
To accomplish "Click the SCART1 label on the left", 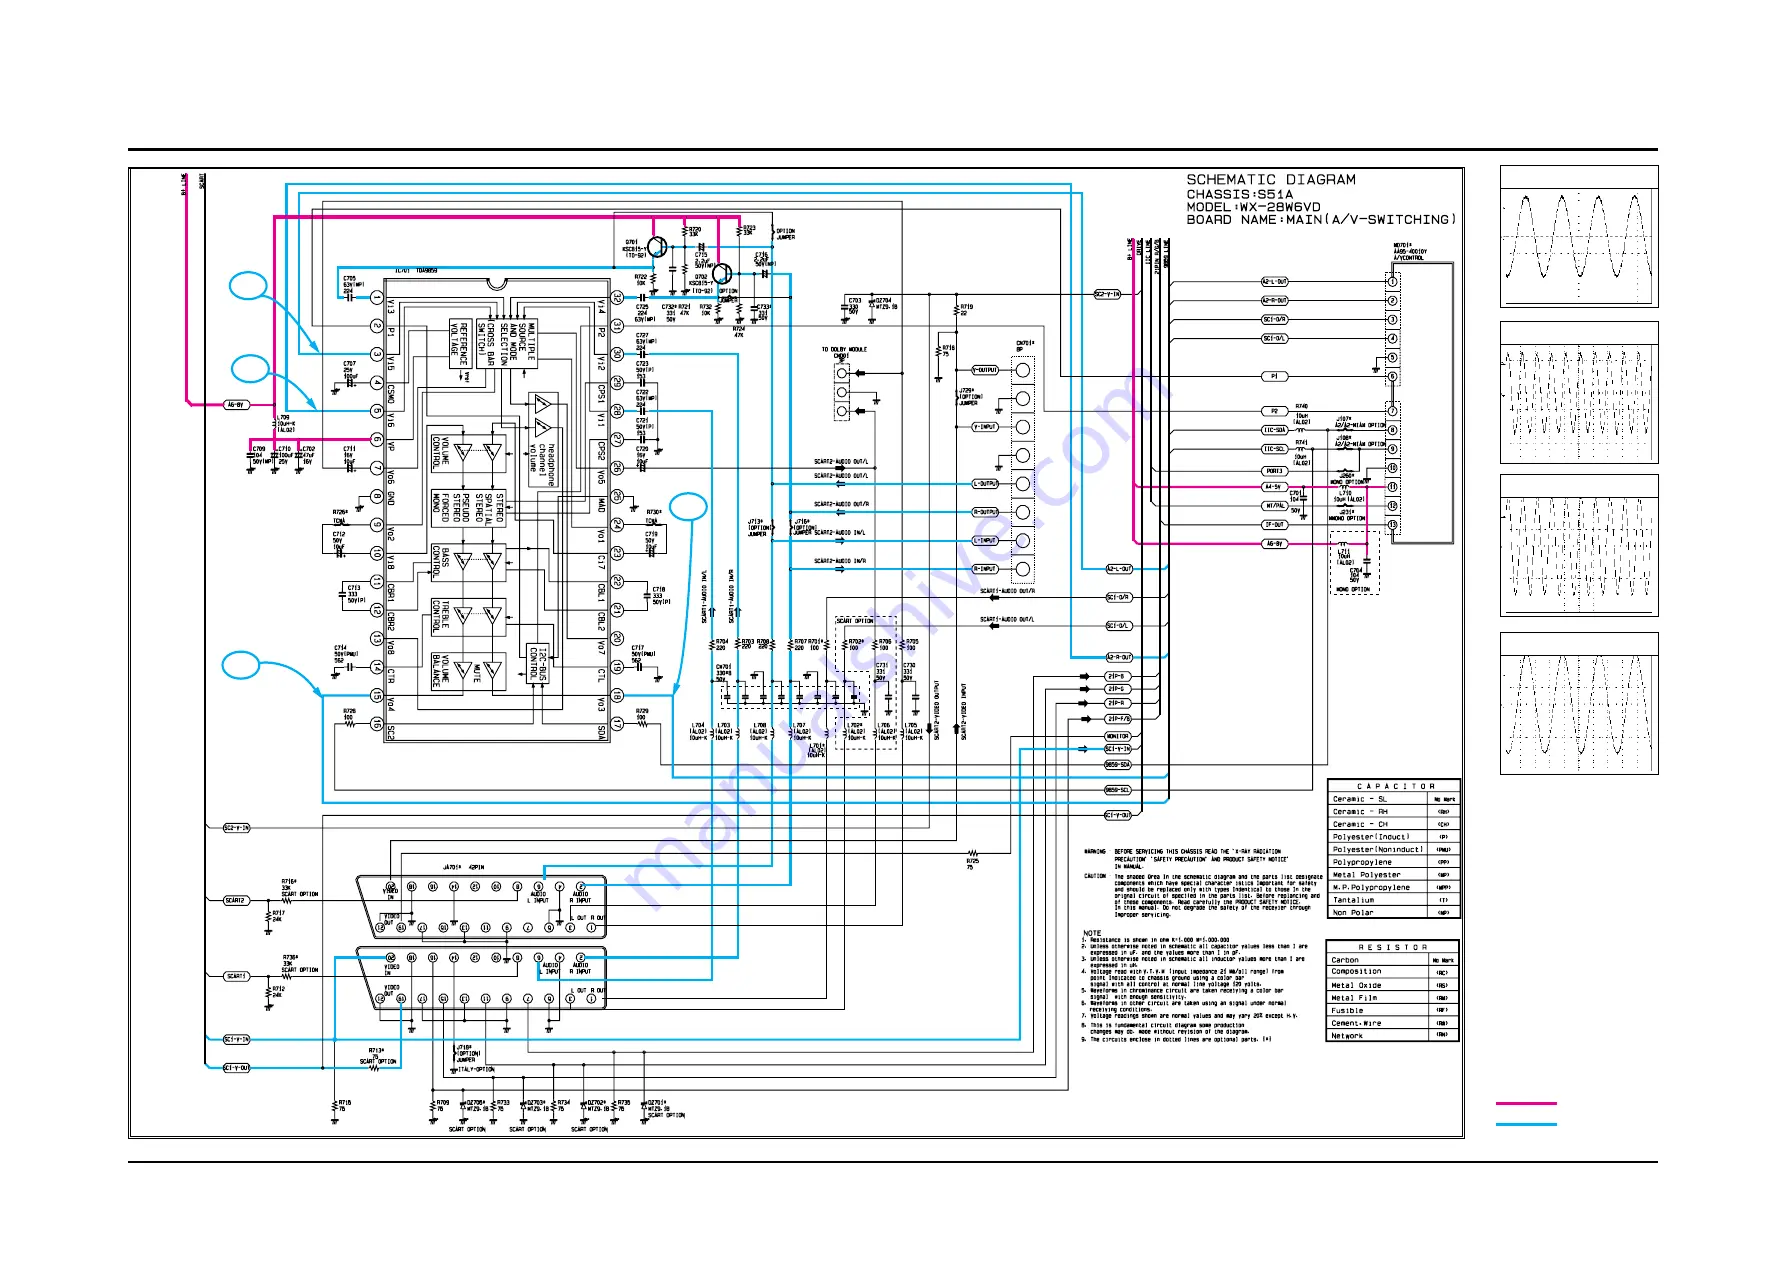I will [236, 976].
